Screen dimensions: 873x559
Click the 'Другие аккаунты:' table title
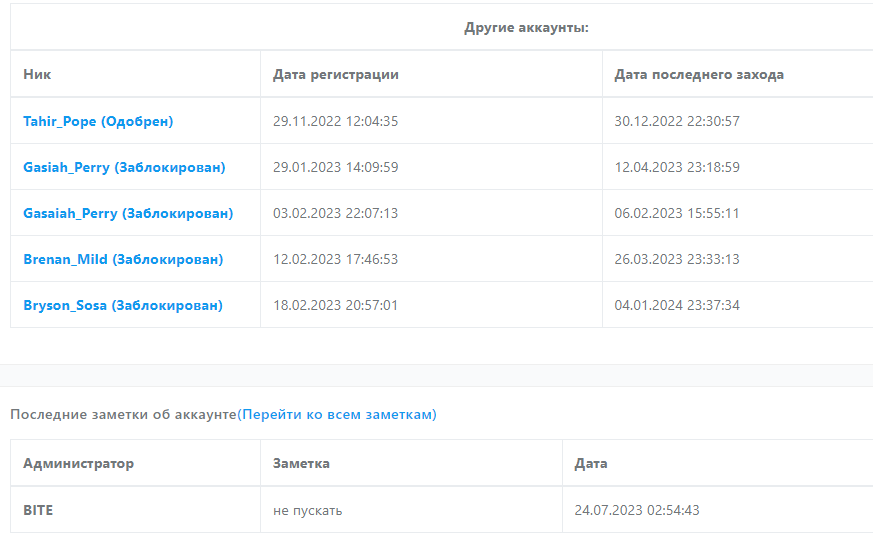(526, 27)
